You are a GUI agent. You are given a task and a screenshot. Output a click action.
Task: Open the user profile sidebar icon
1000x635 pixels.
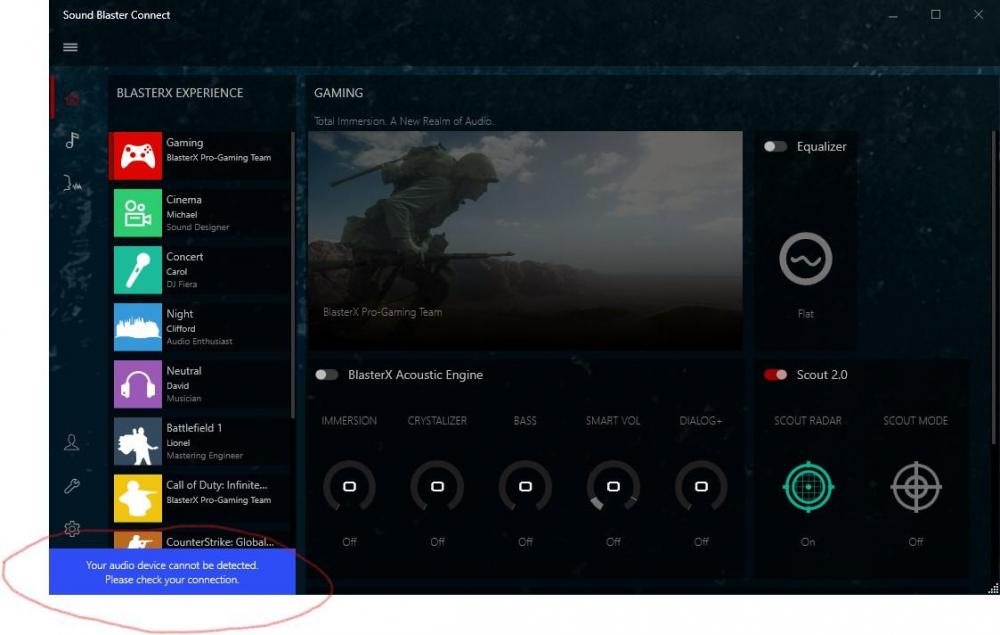(71, 442)
